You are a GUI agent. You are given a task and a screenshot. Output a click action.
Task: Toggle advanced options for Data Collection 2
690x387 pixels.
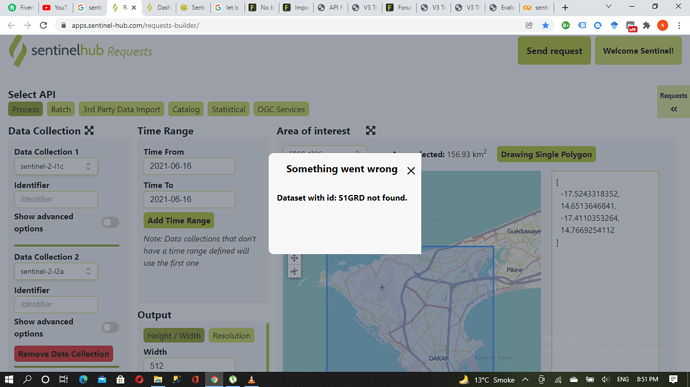110,328
